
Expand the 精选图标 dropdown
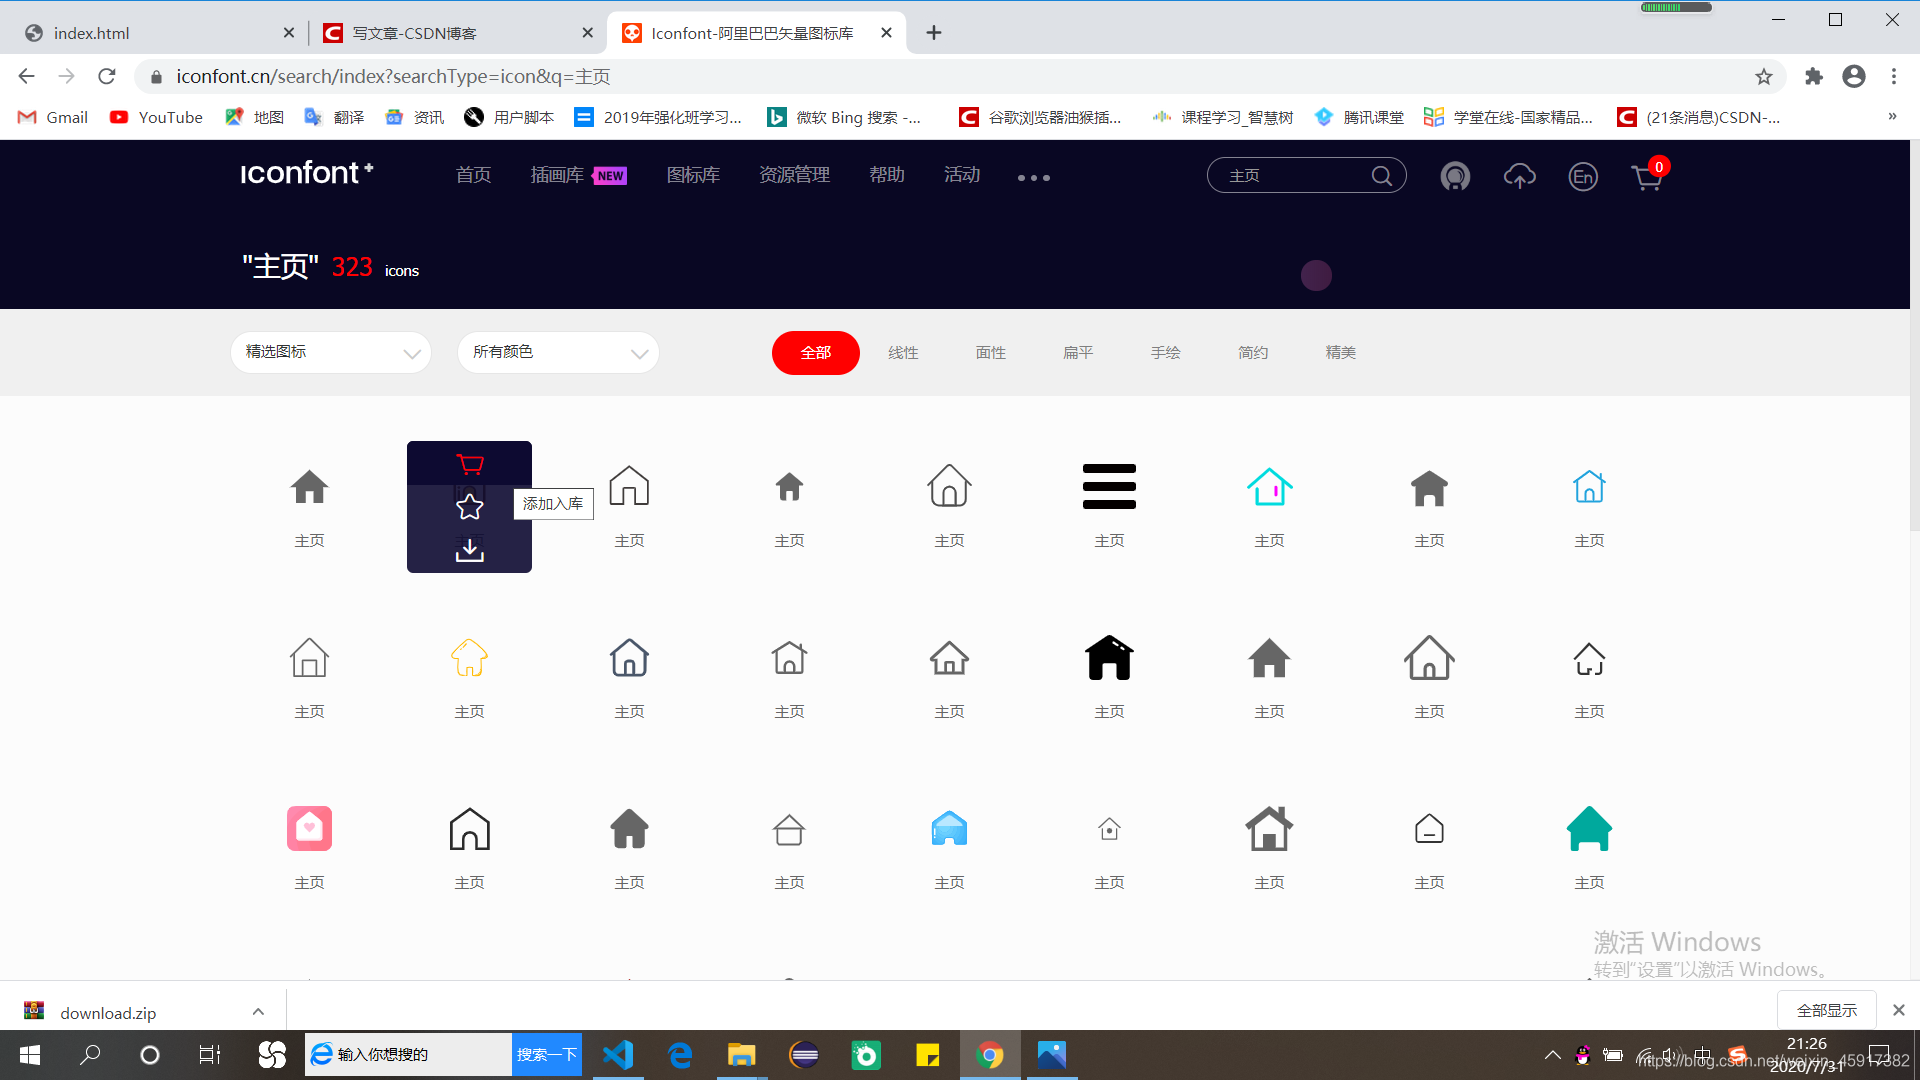tap(330, 353)
